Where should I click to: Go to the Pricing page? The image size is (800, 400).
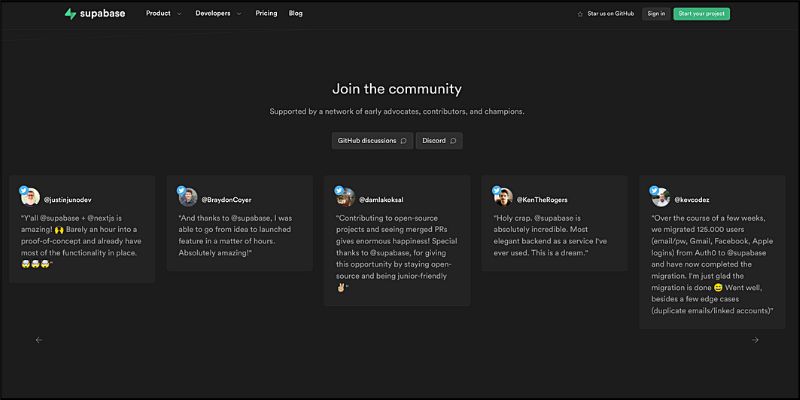pyautogui.click(x=266, y=13)
